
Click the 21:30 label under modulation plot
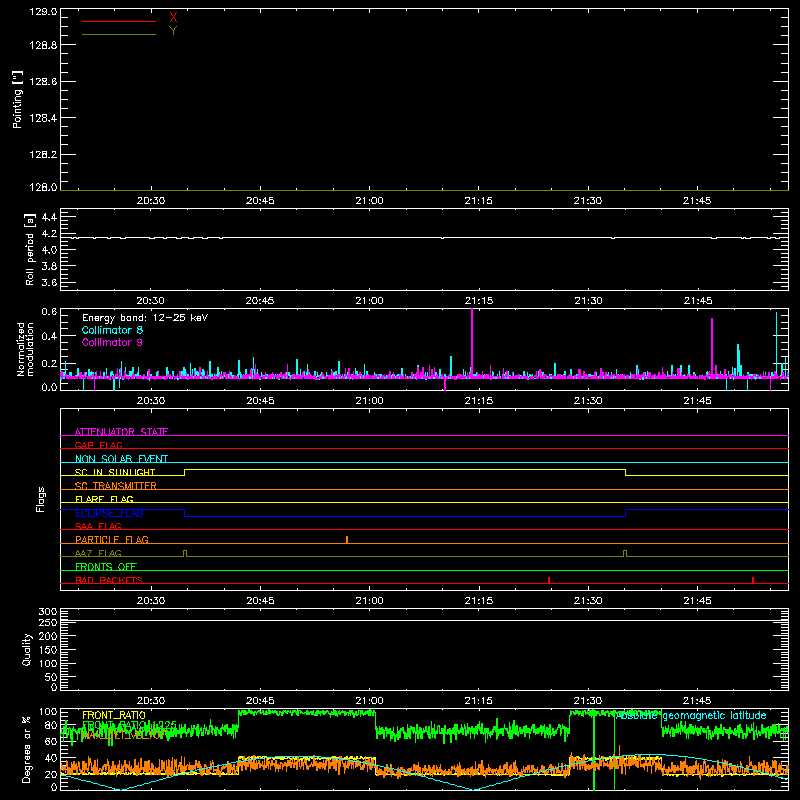coord(588,401)
